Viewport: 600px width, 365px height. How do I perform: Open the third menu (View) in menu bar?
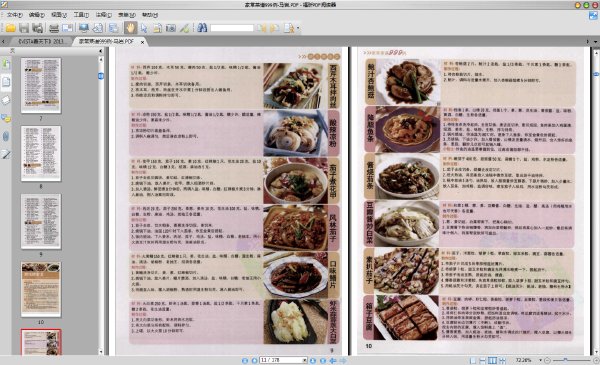click(x=59, y=15)
